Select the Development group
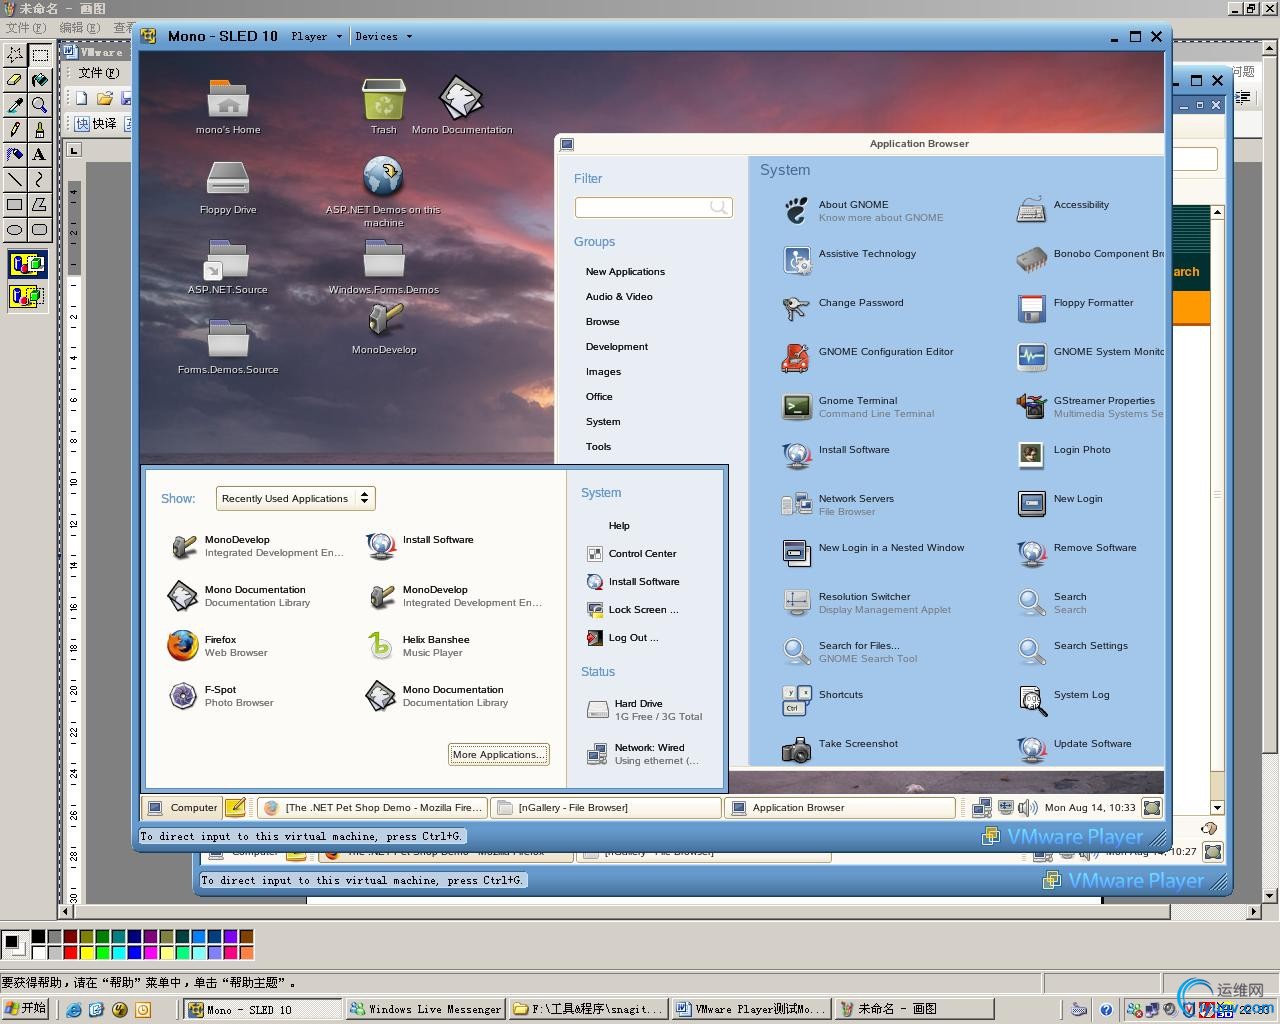Screen dimensions: 1280x1024 [617, 347]
